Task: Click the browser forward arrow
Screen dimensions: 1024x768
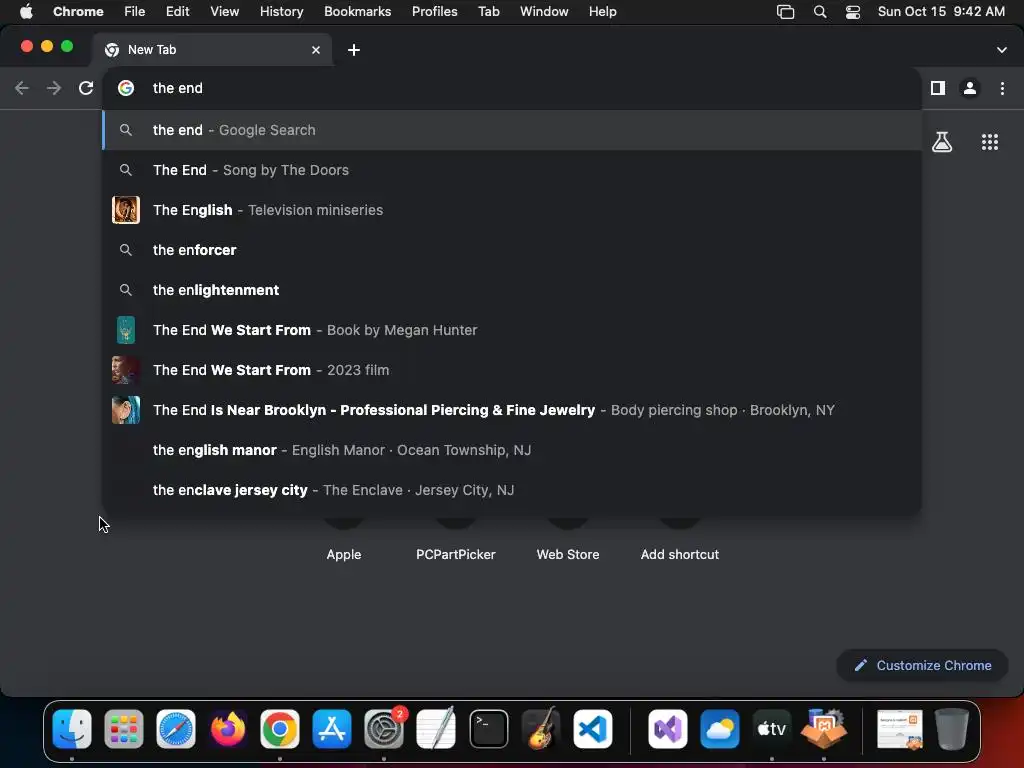Action: 54,88
